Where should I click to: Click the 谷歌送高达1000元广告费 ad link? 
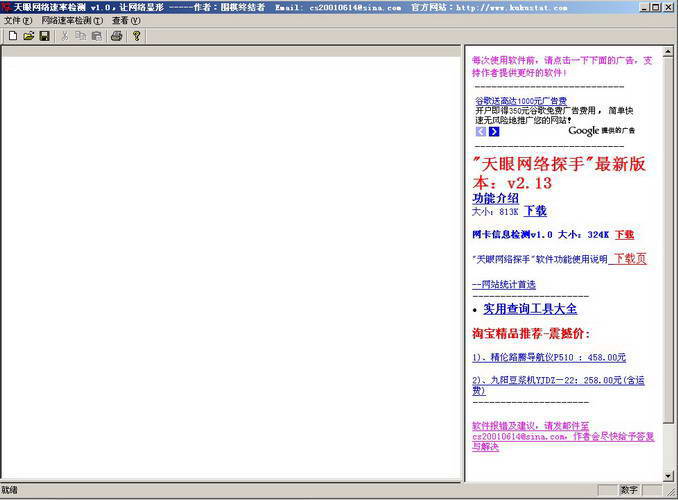[x=520, y=101]
